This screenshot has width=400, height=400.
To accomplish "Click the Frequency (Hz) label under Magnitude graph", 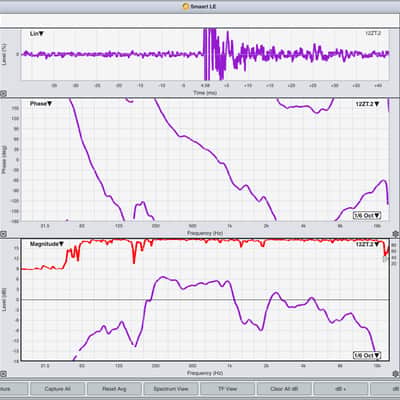I will pos(205,373).
